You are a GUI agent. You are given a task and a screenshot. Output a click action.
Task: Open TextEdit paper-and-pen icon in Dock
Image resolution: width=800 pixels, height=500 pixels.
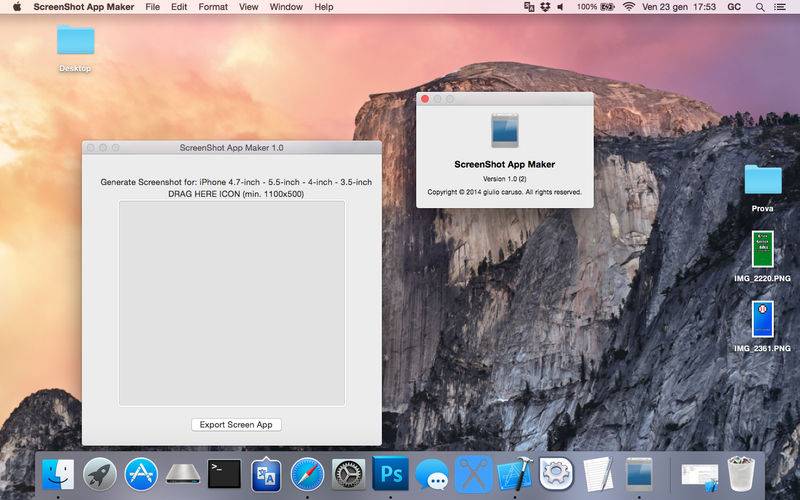click(597, 474)
